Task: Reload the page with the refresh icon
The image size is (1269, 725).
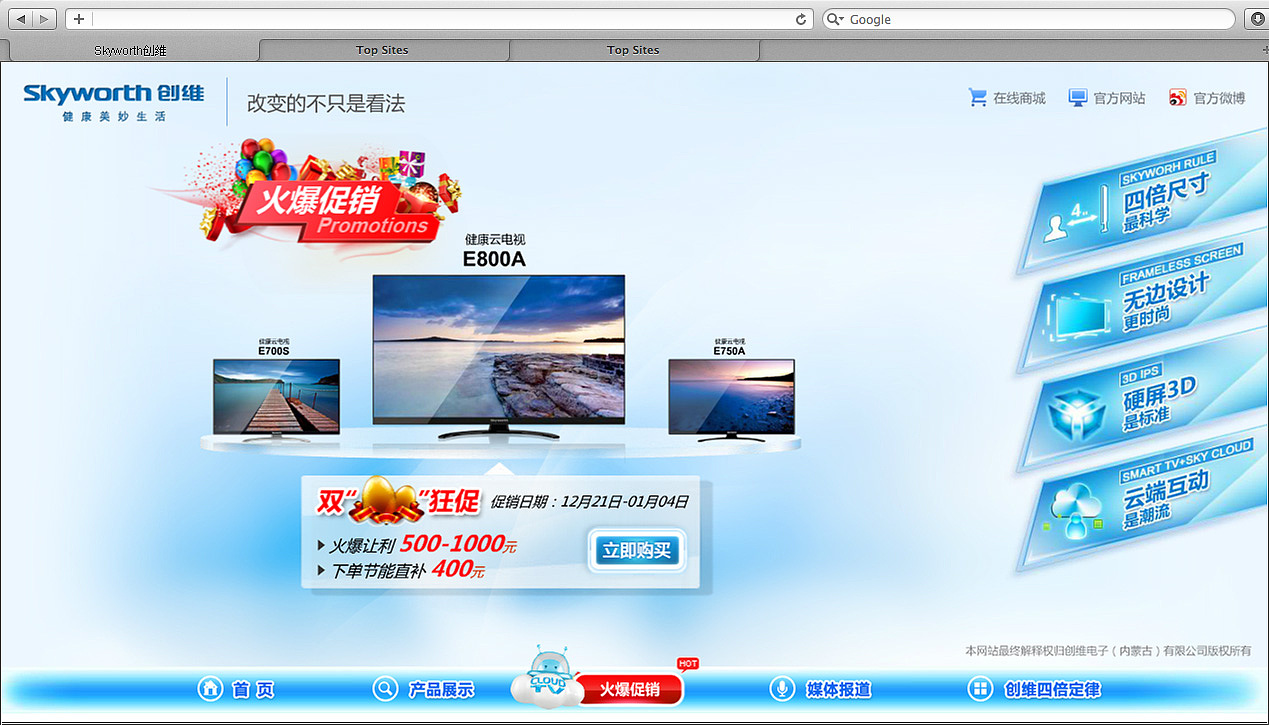Action: (801, 19)
